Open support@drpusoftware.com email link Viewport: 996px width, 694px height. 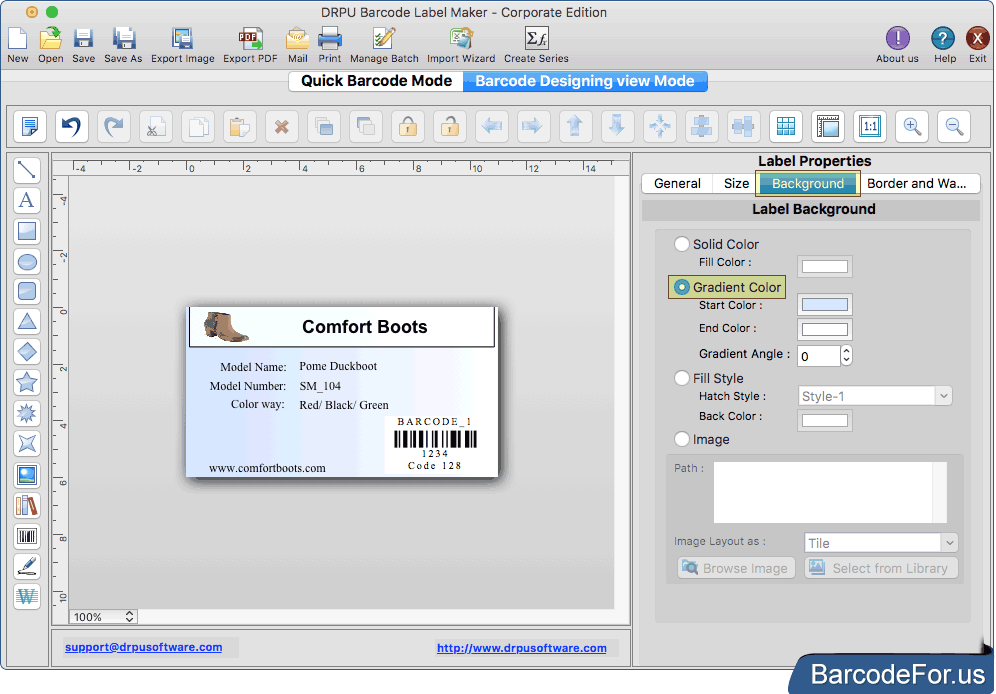(144, 647)
